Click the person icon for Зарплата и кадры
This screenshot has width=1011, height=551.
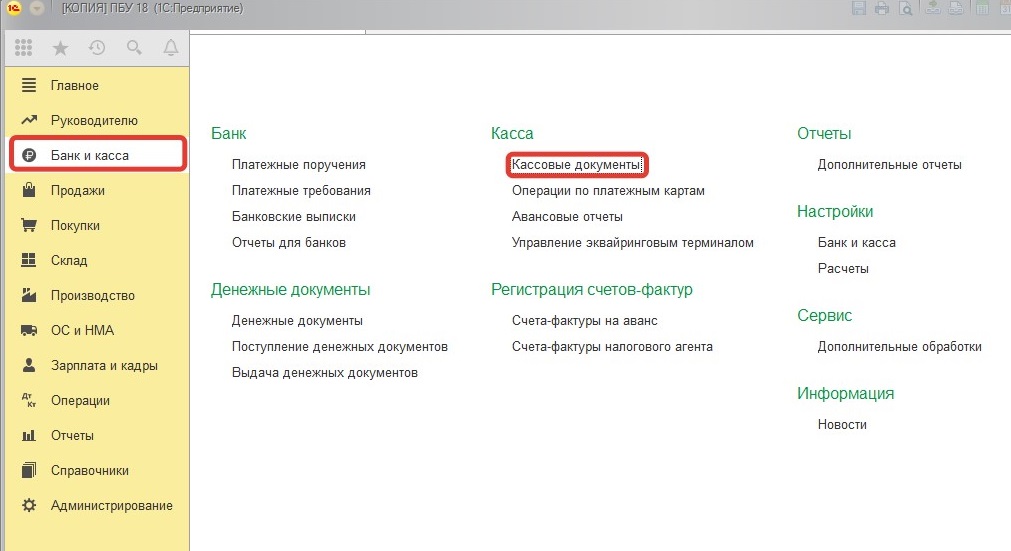[29, 365]
